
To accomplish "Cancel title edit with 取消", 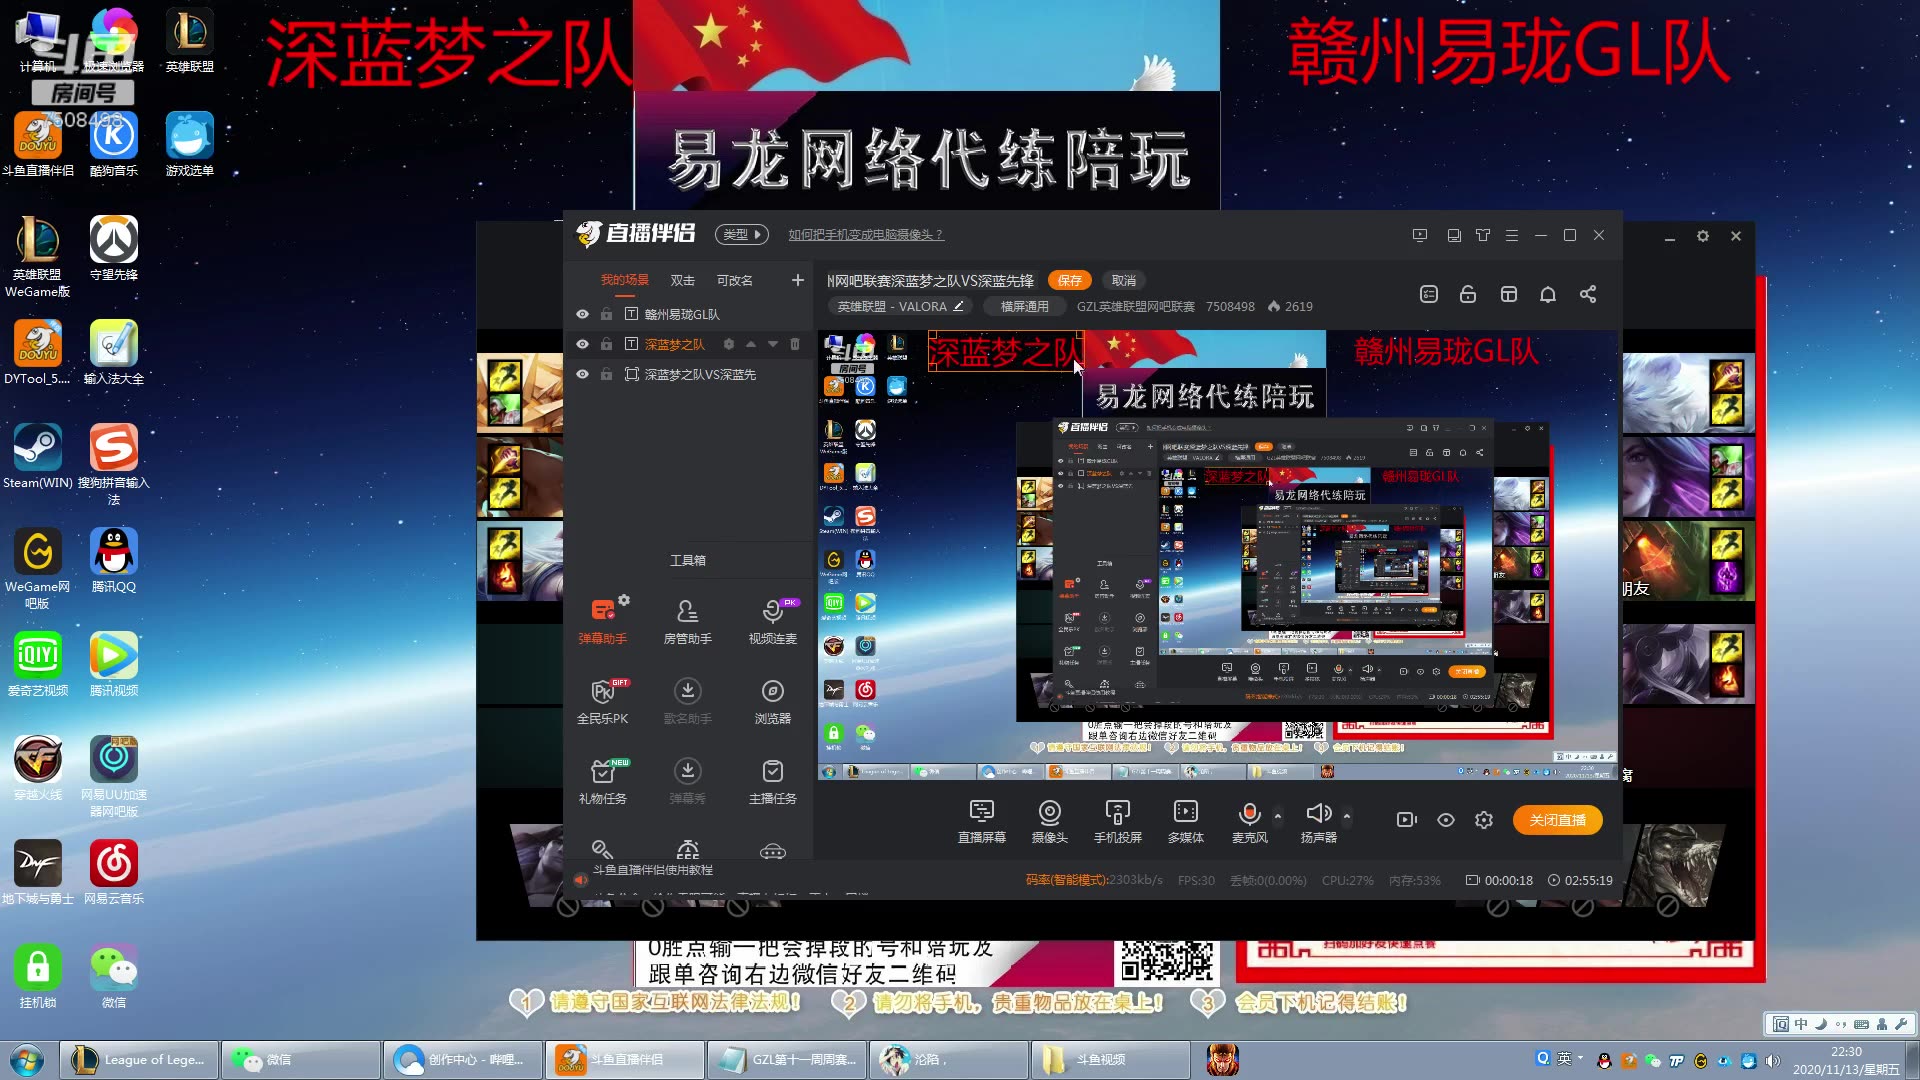I will [1123, 280].
